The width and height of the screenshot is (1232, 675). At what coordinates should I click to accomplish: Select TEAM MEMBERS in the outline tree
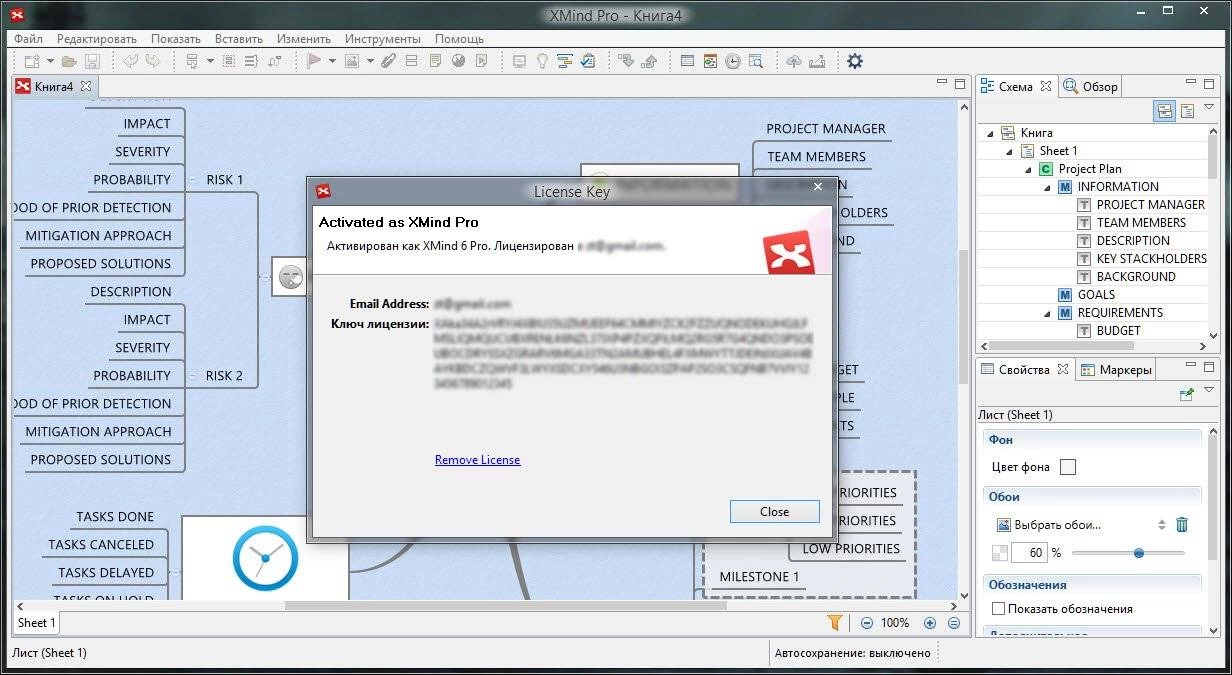[x=1141, y=223]
